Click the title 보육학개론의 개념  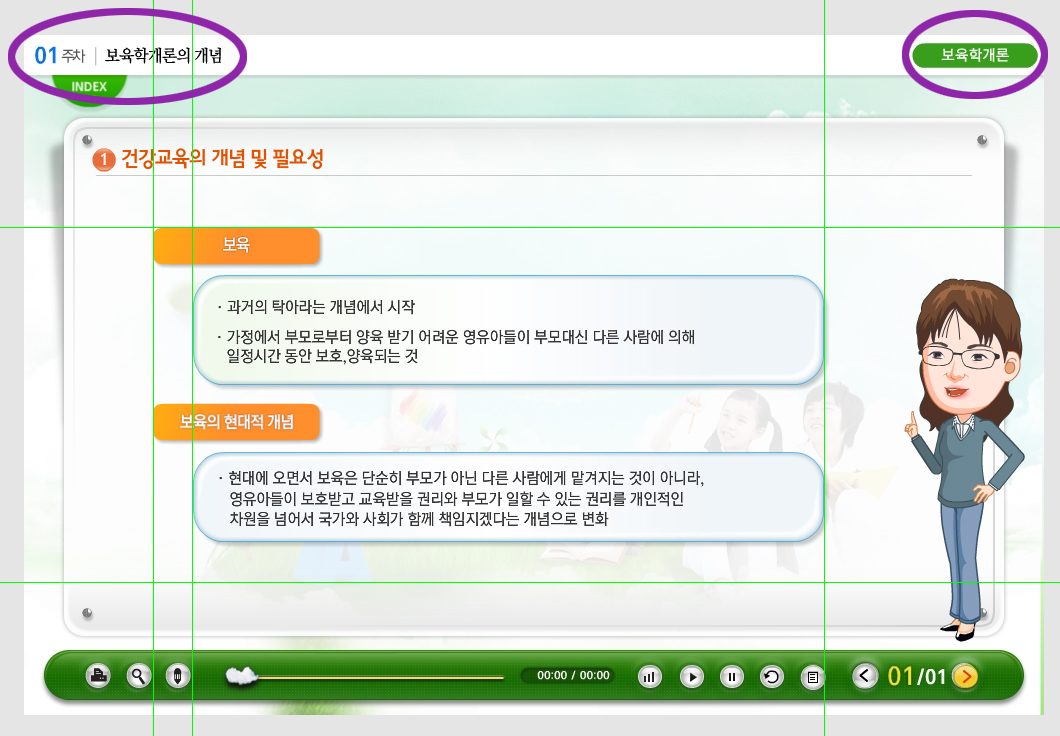[x=164, y=55]
